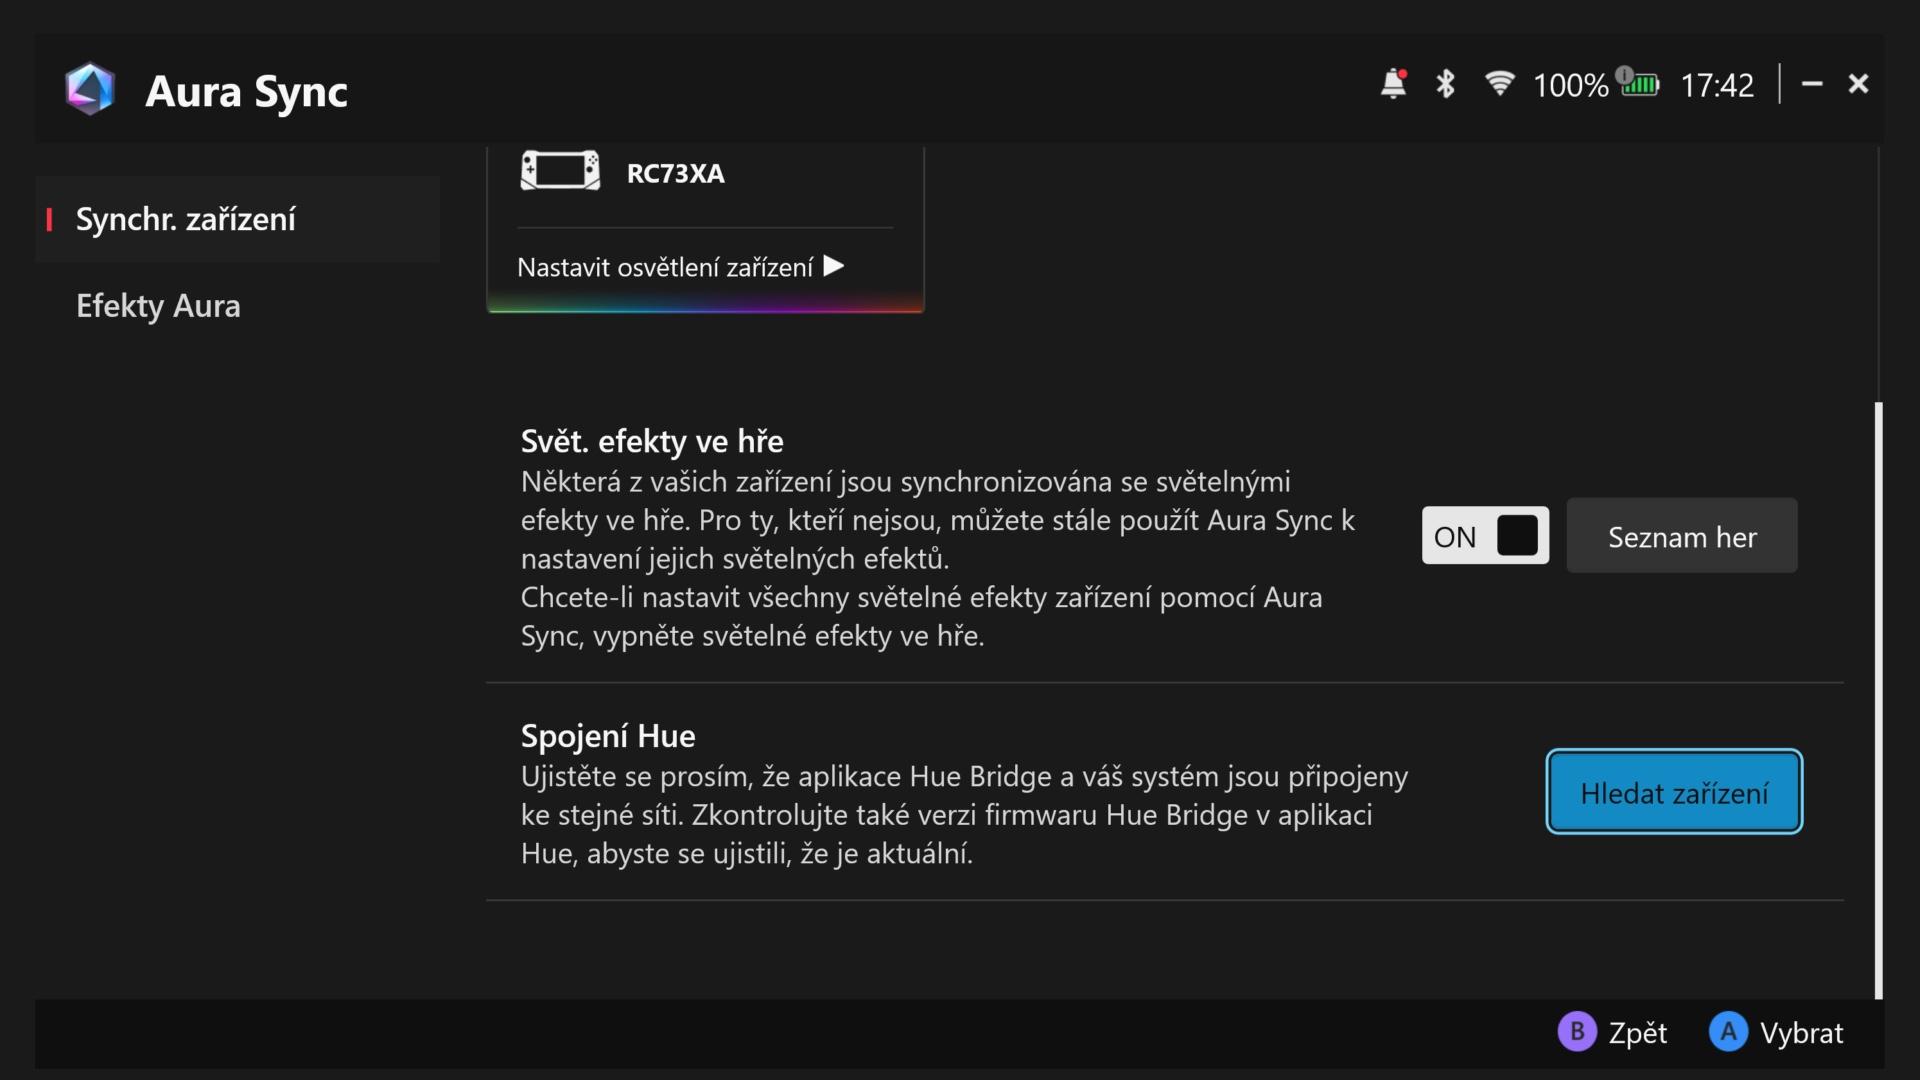Click the Wi-Fi signal icon

tap(1499, 84)
